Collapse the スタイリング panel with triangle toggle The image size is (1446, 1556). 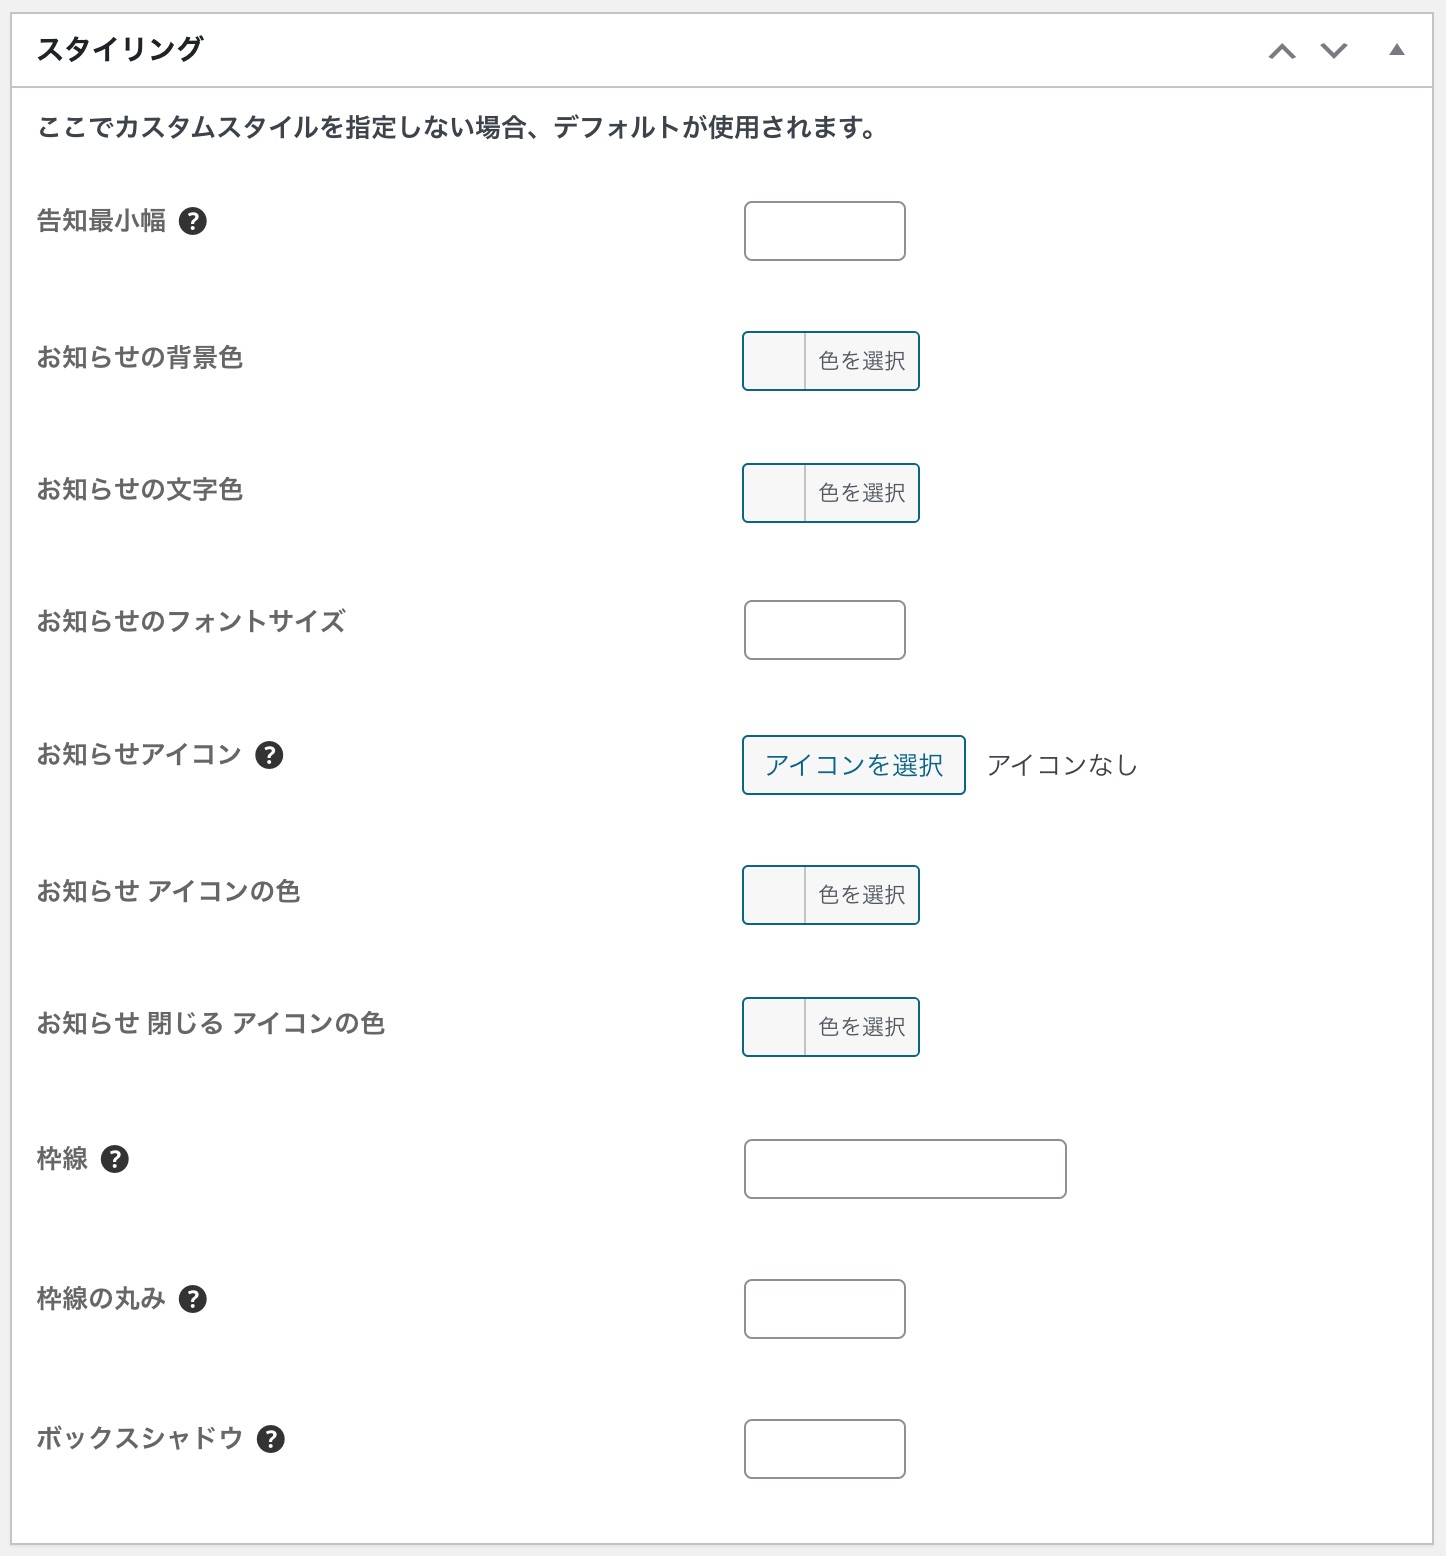(x=1397, y=50)
